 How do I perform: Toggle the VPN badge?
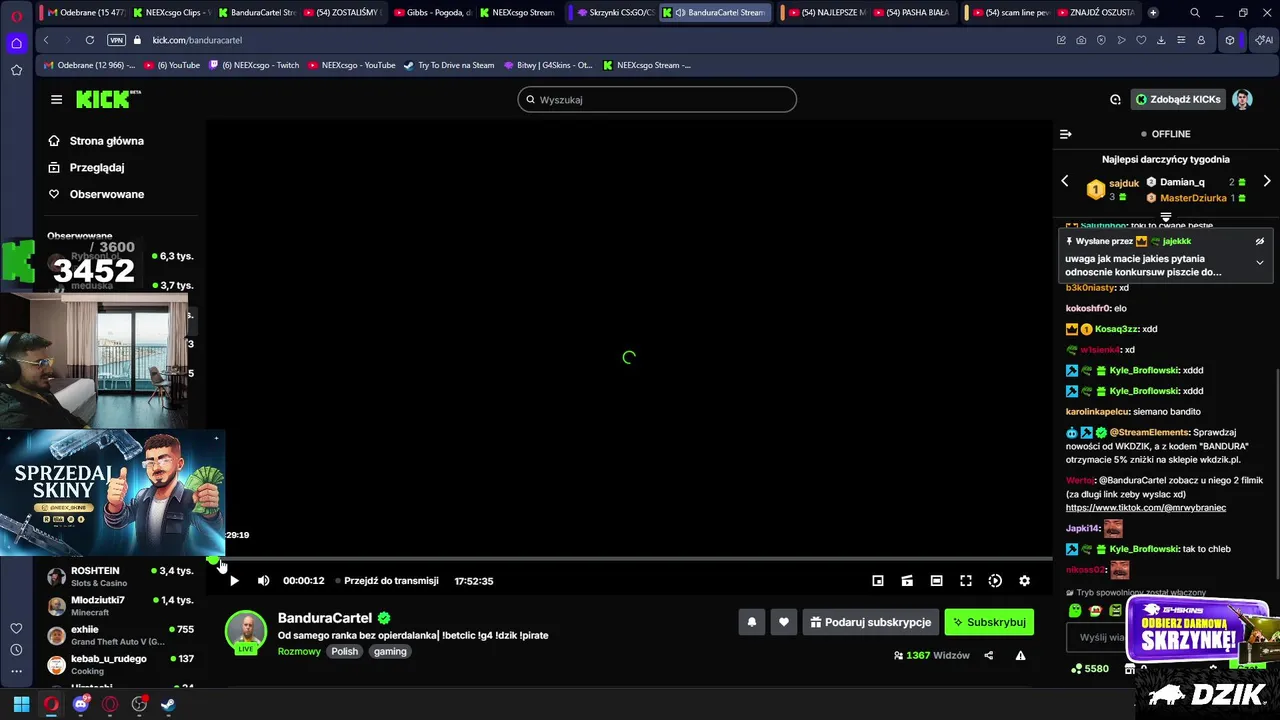116,40
